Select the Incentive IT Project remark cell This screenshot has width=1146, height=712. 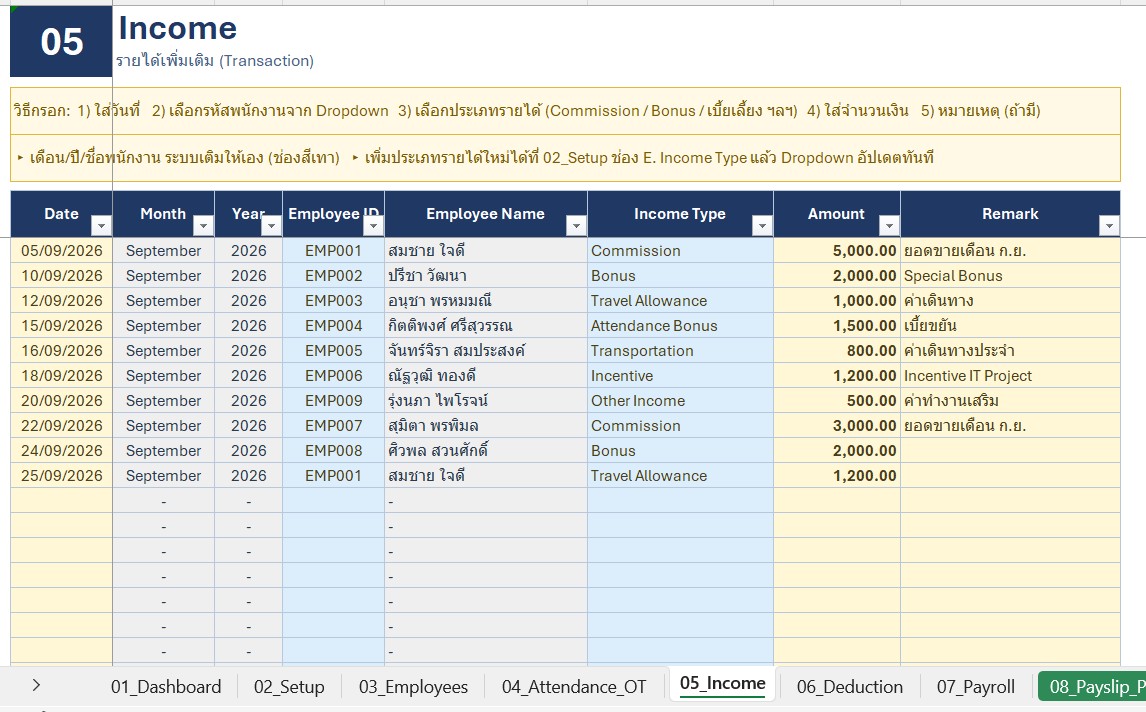pos(1011,376)
